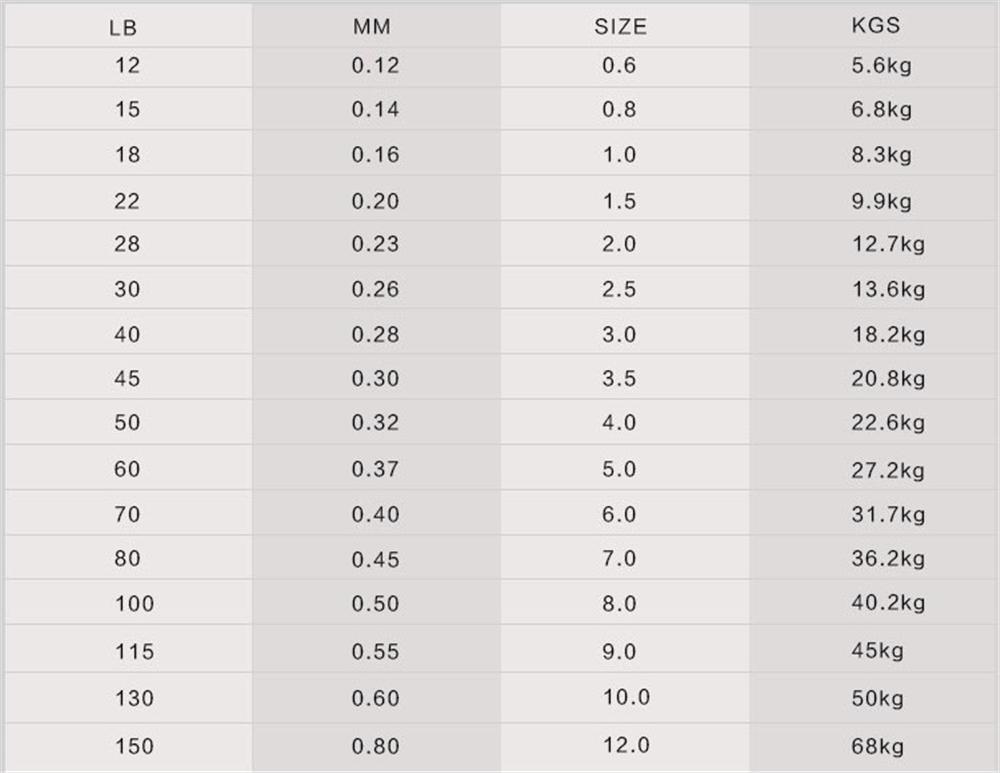Click the MM column header
Image resolution: width=1000 pixels, height=773 pixels.
pyautogui.click(x=373, y=26)
